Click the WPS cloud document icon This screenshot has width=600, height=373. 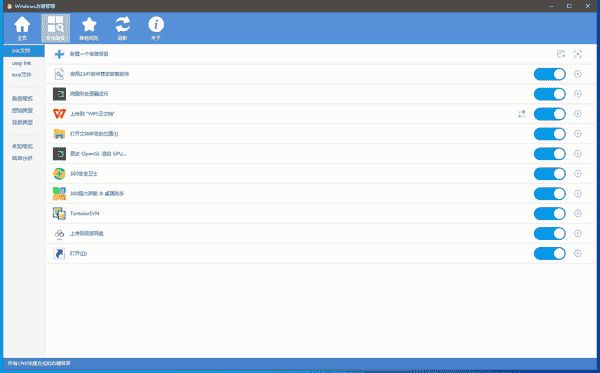pos(59,114)
